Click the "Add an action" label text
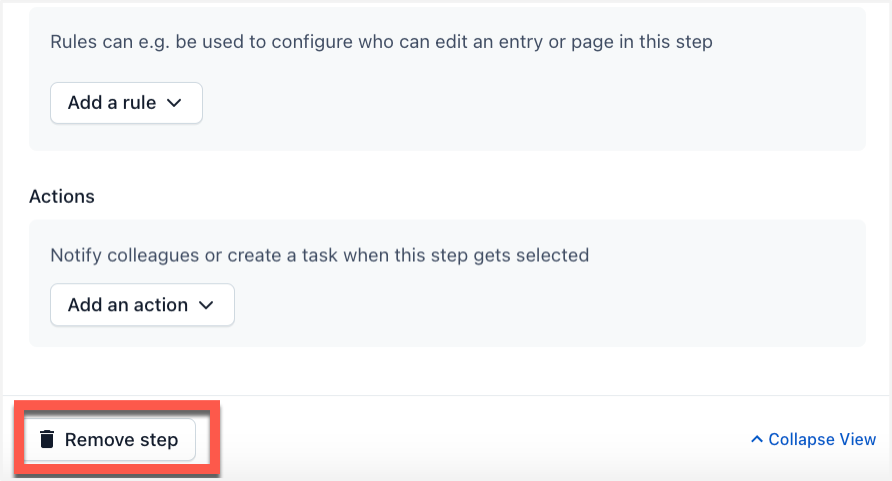Screen dimensions: 892x481 (x=128, y=305)
